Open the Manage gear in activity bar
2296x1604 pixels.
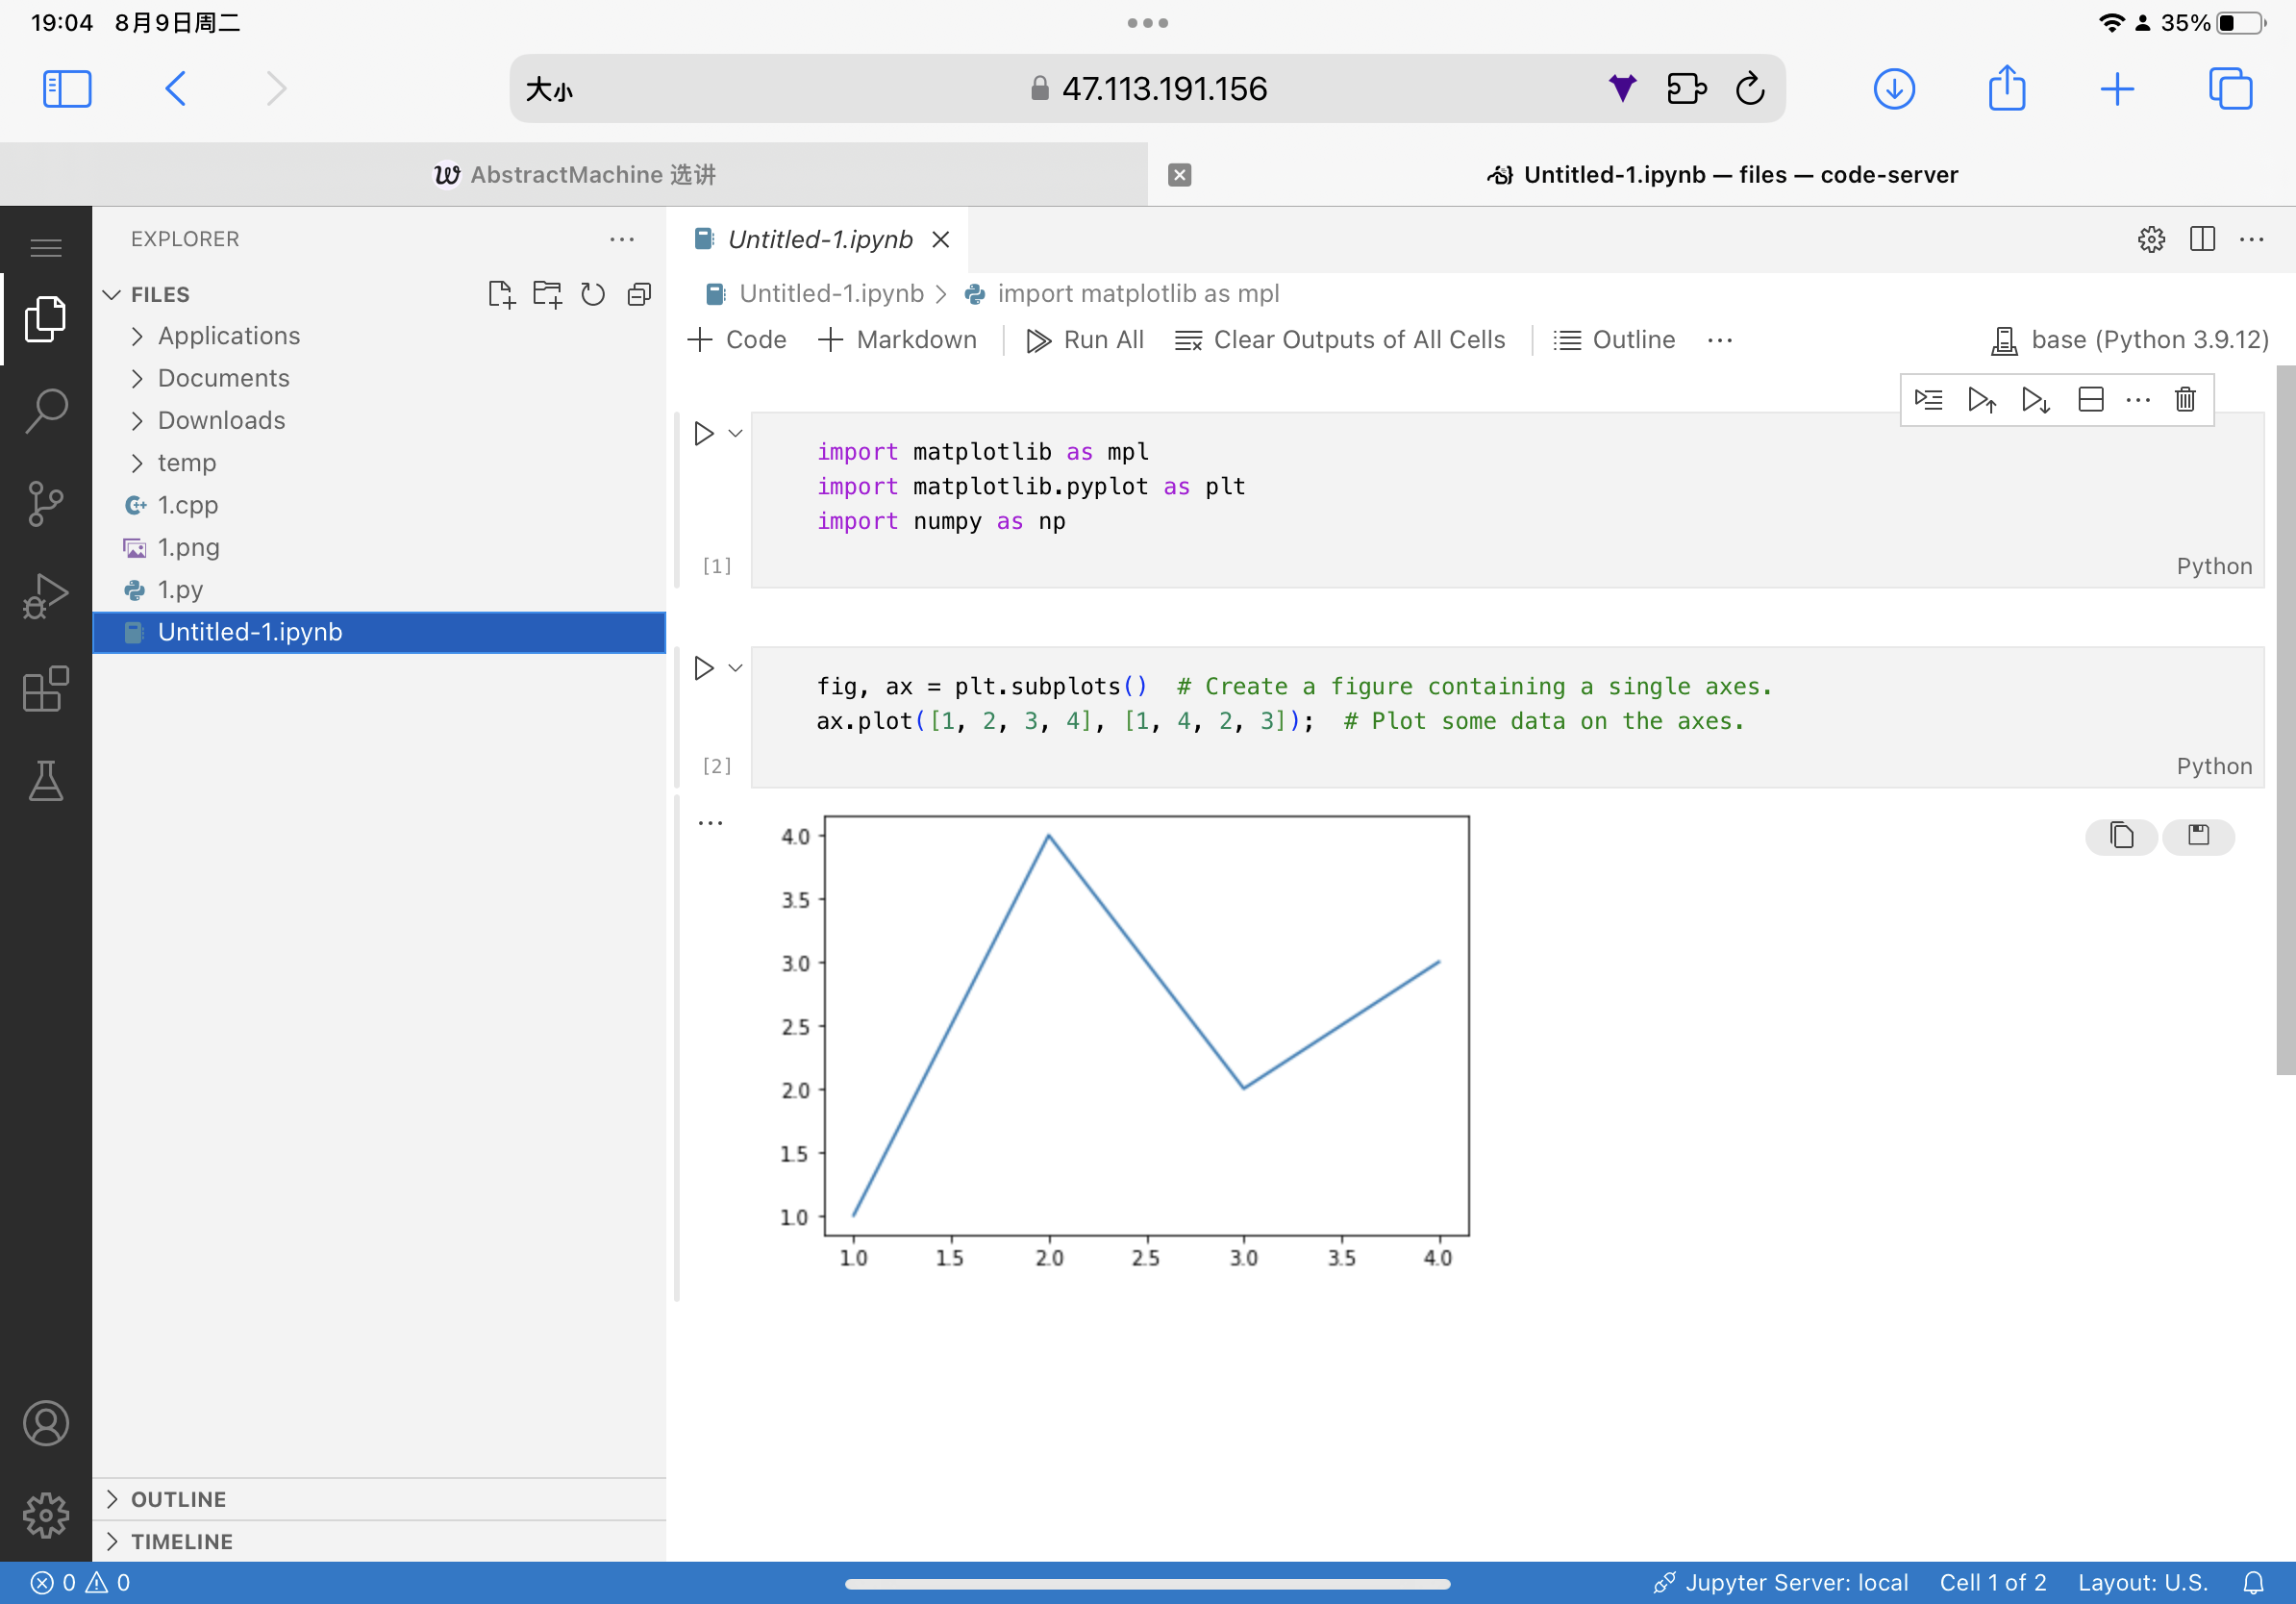pyautogui.click(x=45, y=1515)
